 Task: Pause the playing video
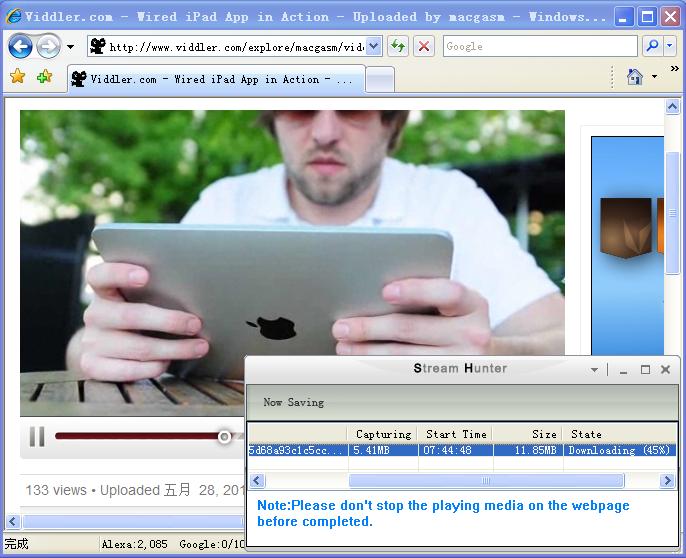37,436
